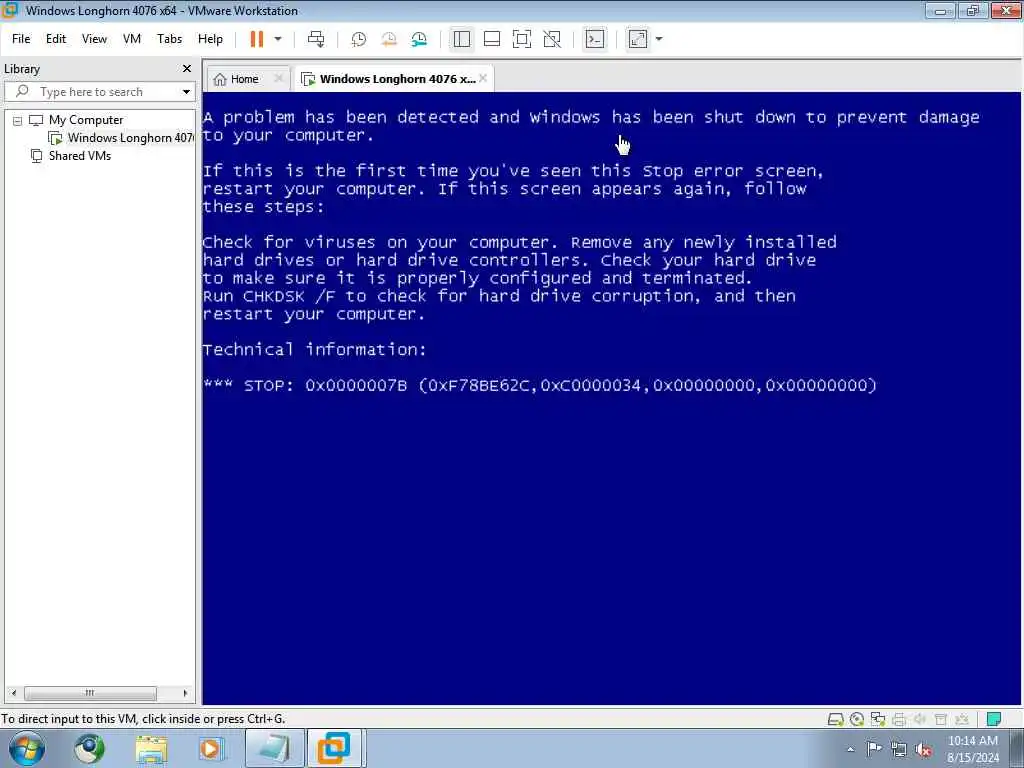
Task: Click the CD/DVD drive status icon
Action: (857, 720)
